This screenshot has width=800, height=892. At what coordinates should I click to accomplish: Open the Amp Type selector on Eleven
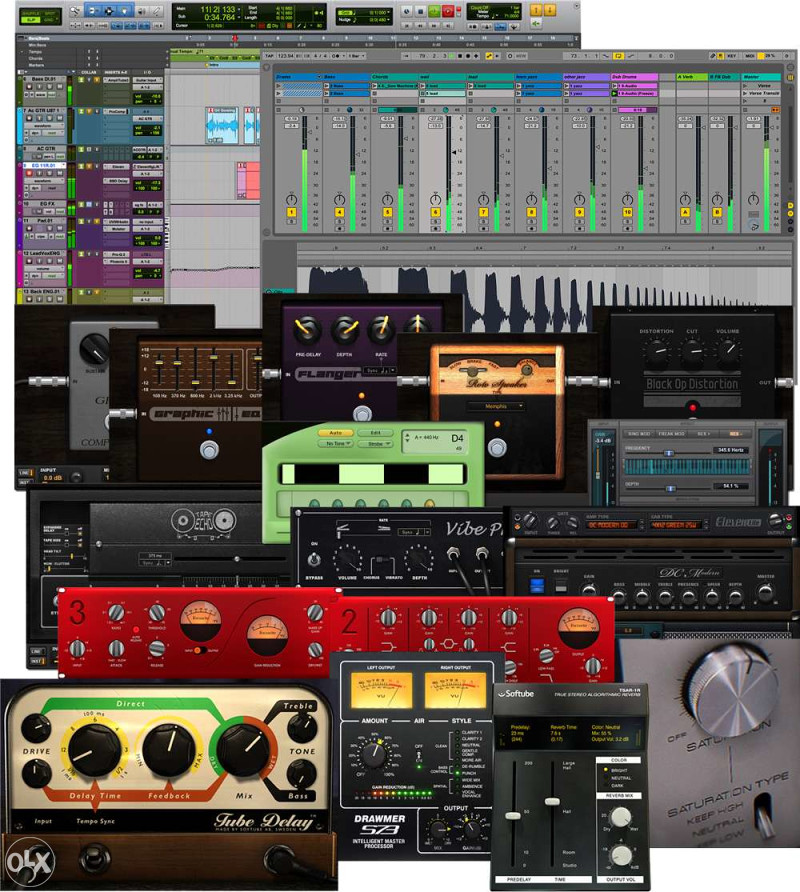pos(612,525)
